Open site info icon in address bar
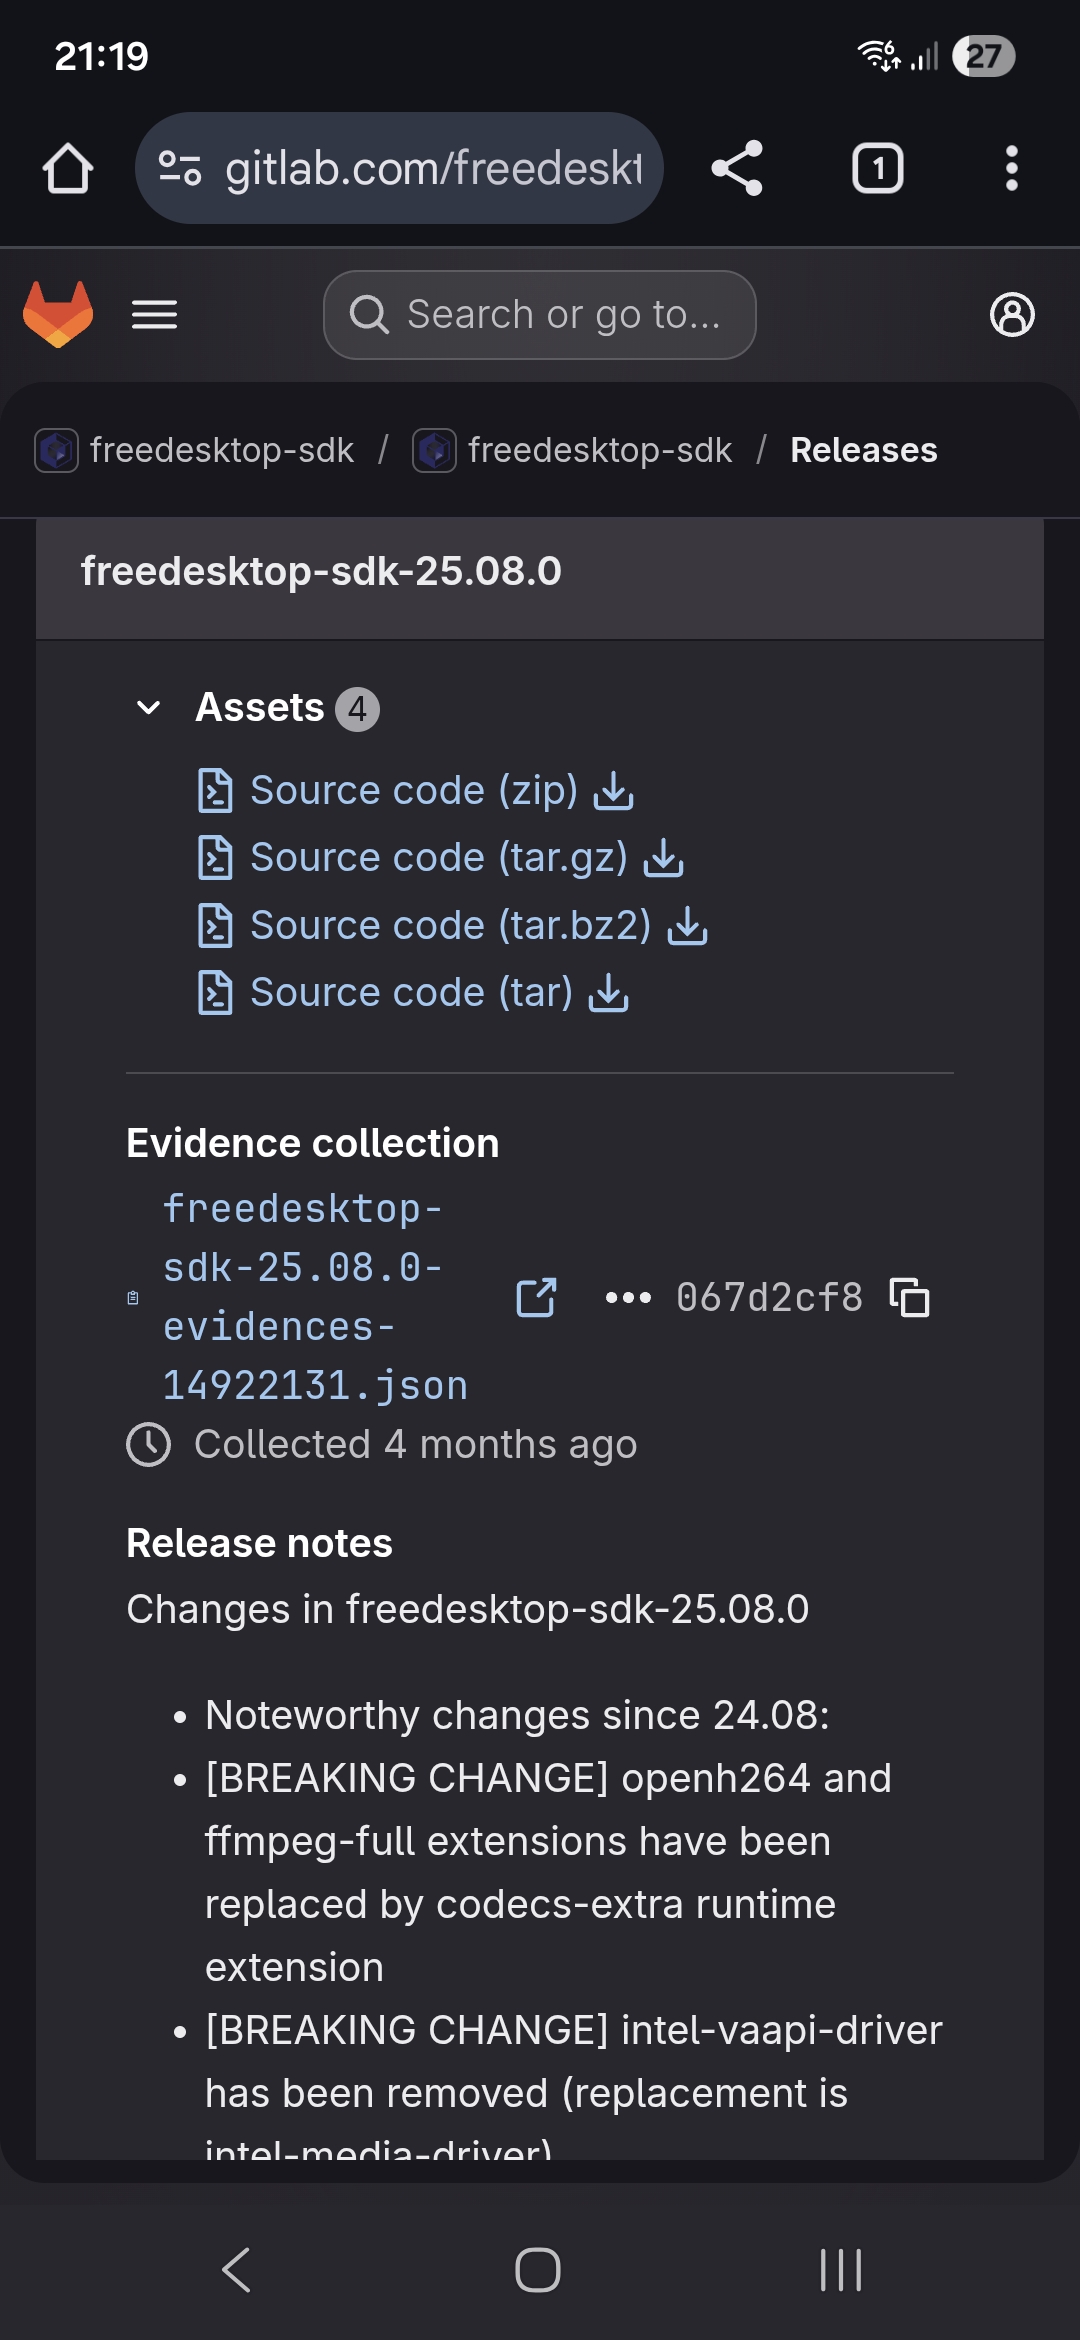 click(181, 168)
